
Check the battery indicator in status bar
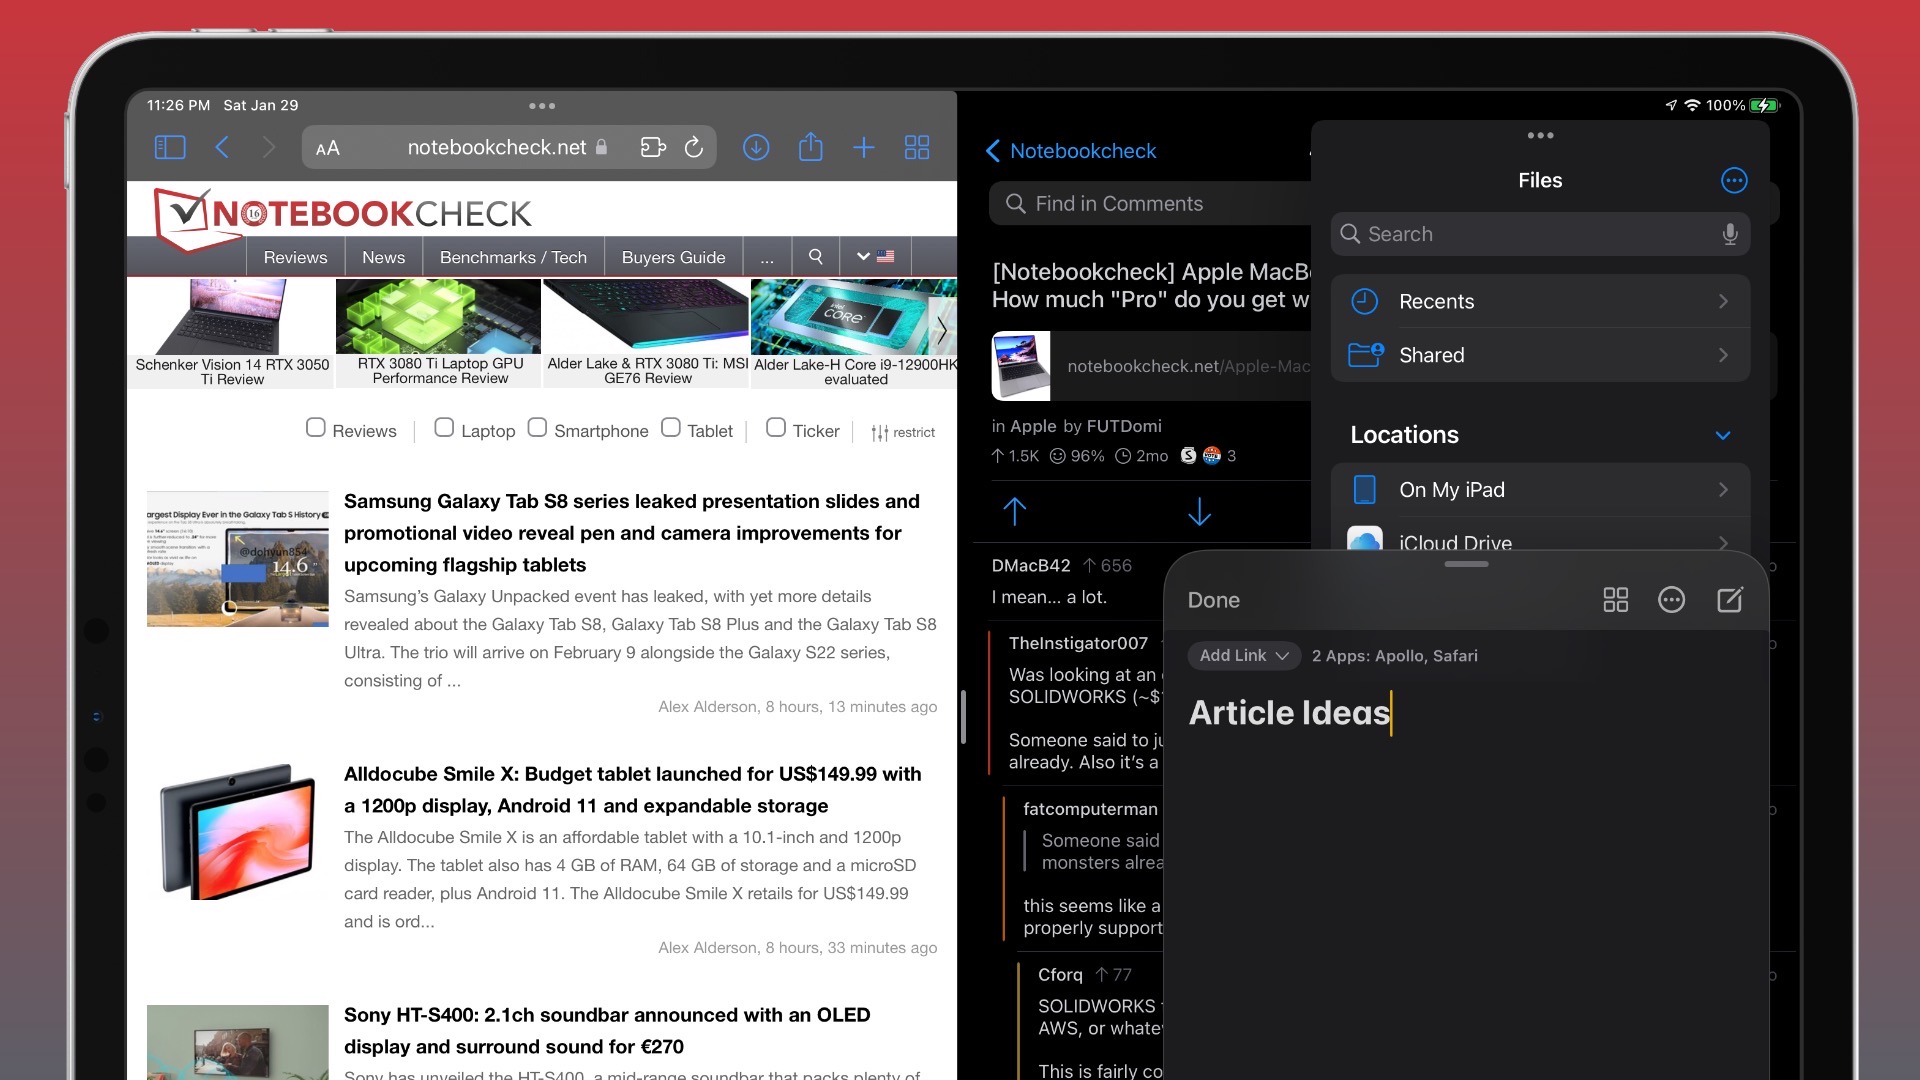1765,105
